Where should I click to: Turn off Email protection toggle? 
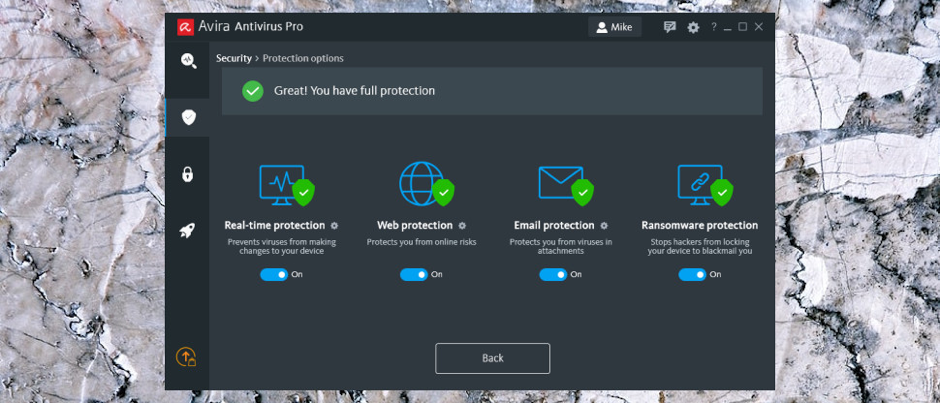[553, 274]
